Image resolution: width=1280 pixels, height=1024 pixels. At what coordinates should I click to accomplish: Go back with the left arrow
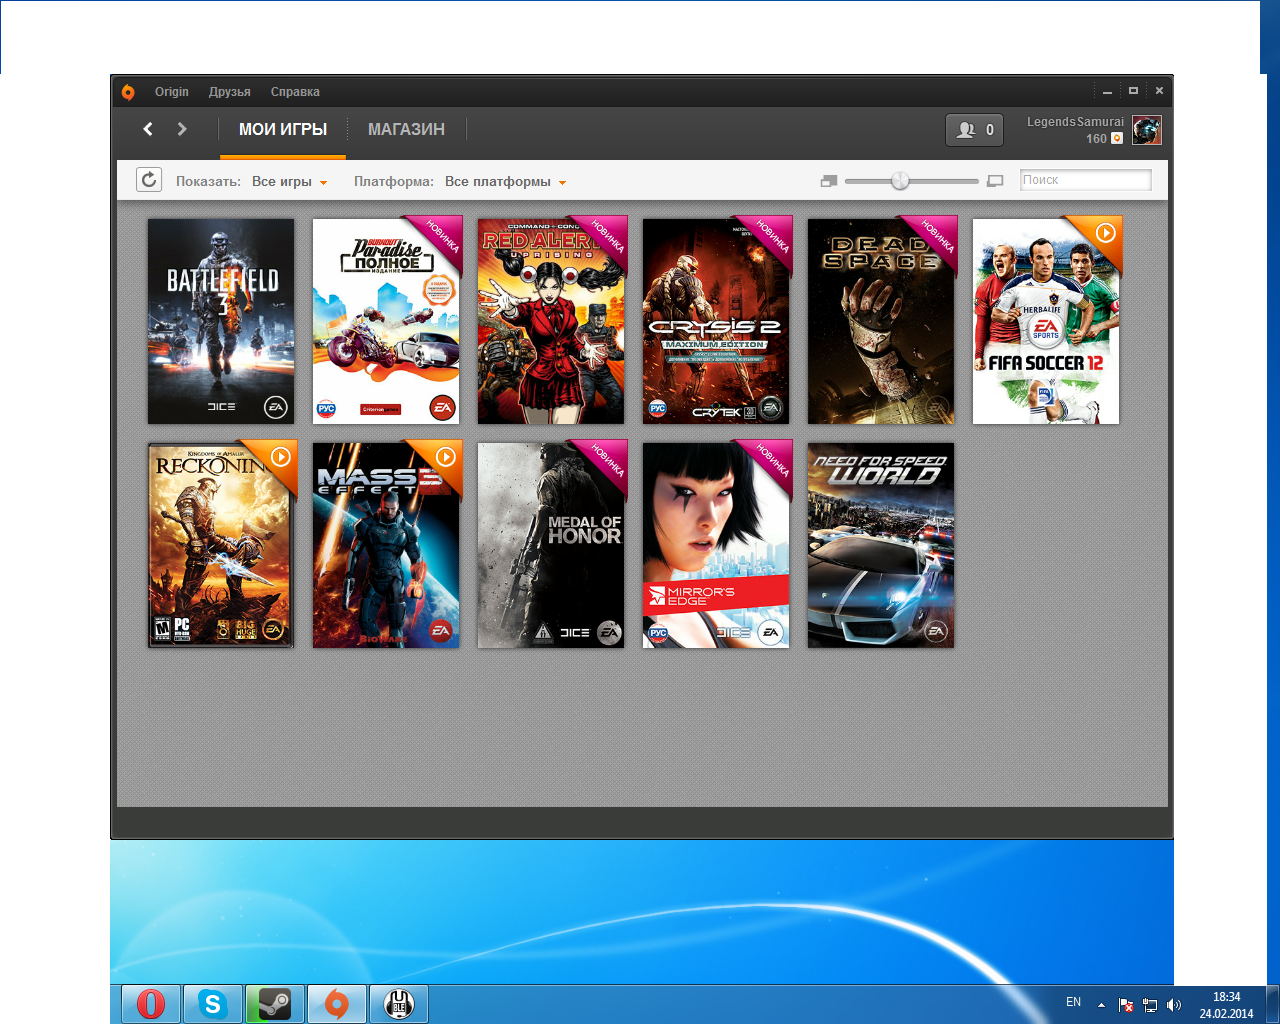point(148,129)
